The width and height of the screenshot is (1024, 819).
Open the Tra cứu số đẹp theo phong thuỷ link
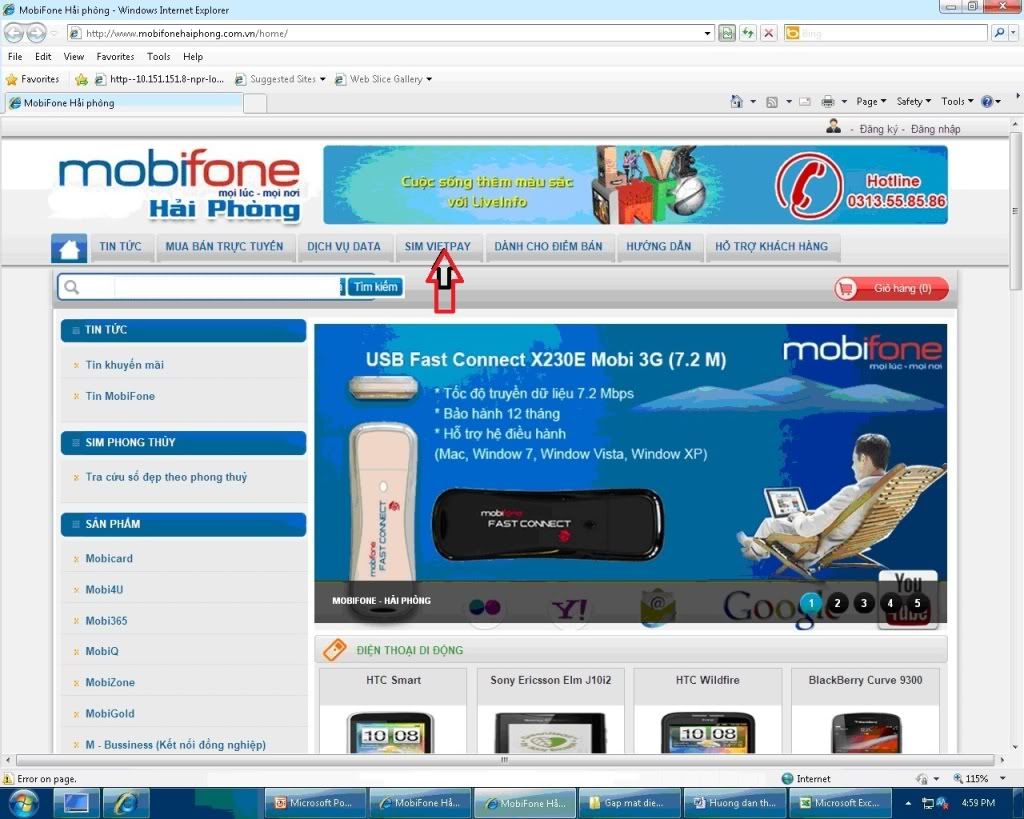tap(167, 477)
